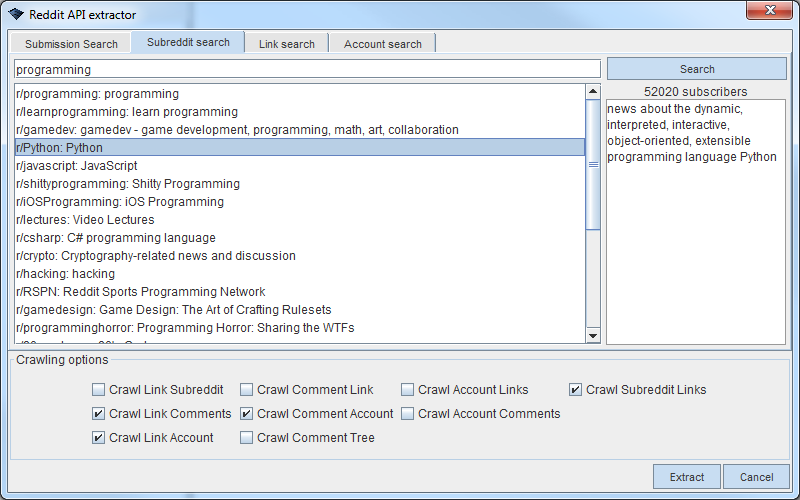Tick the Crawl Comment Tree checkbox
Screen dimensions: 800x500
(x=246, y=438)
